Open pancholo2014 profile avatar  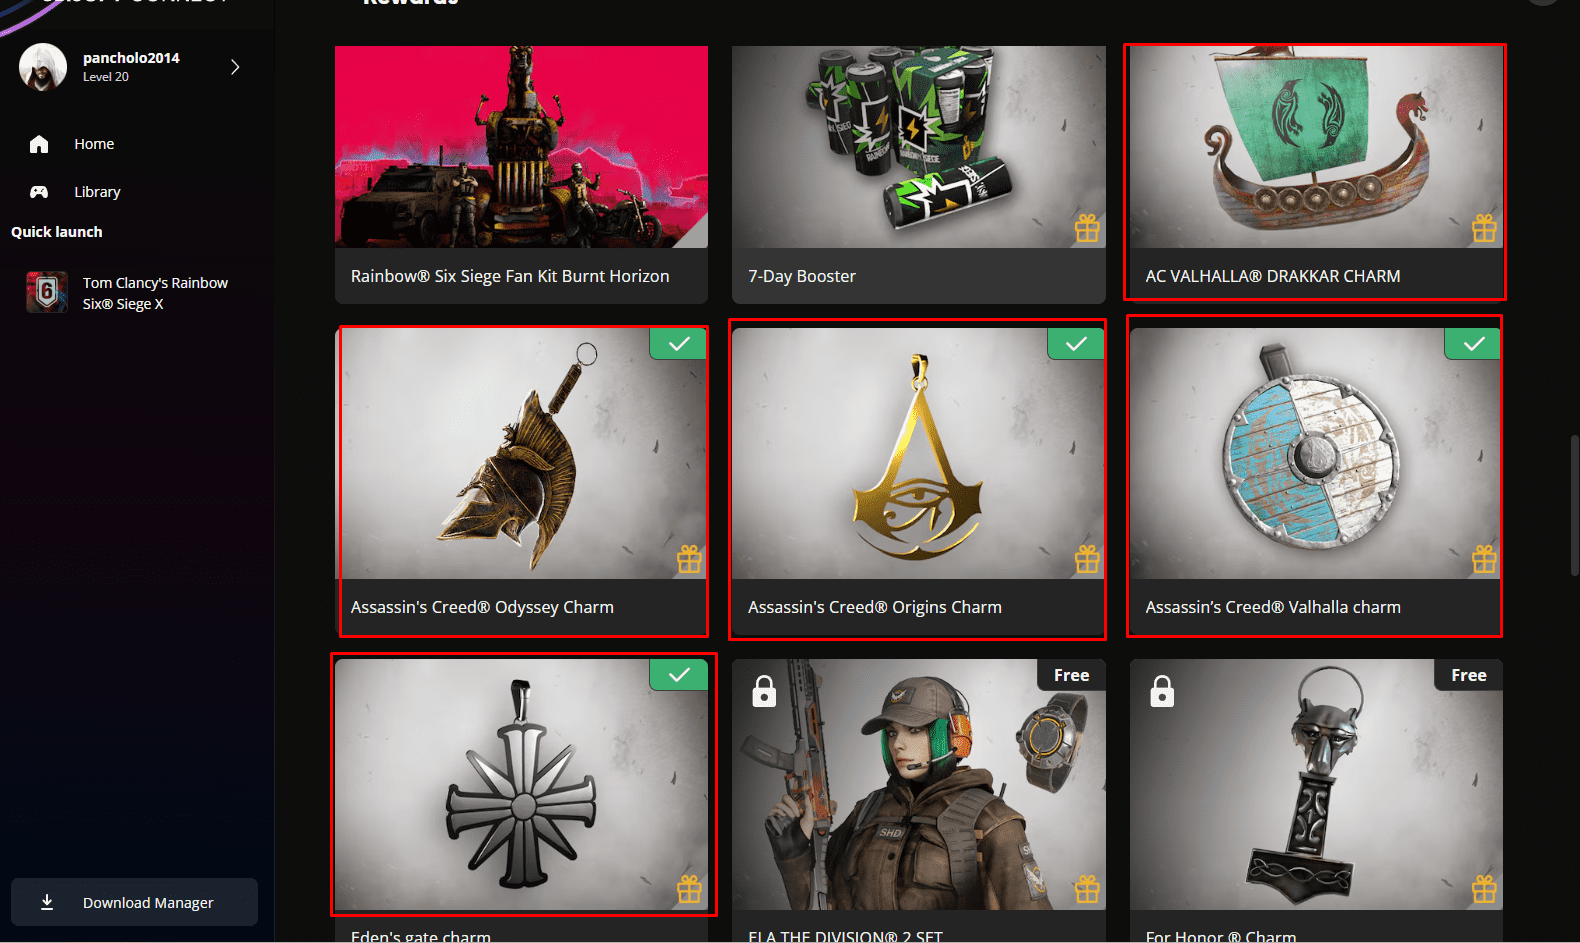(43, 67)
